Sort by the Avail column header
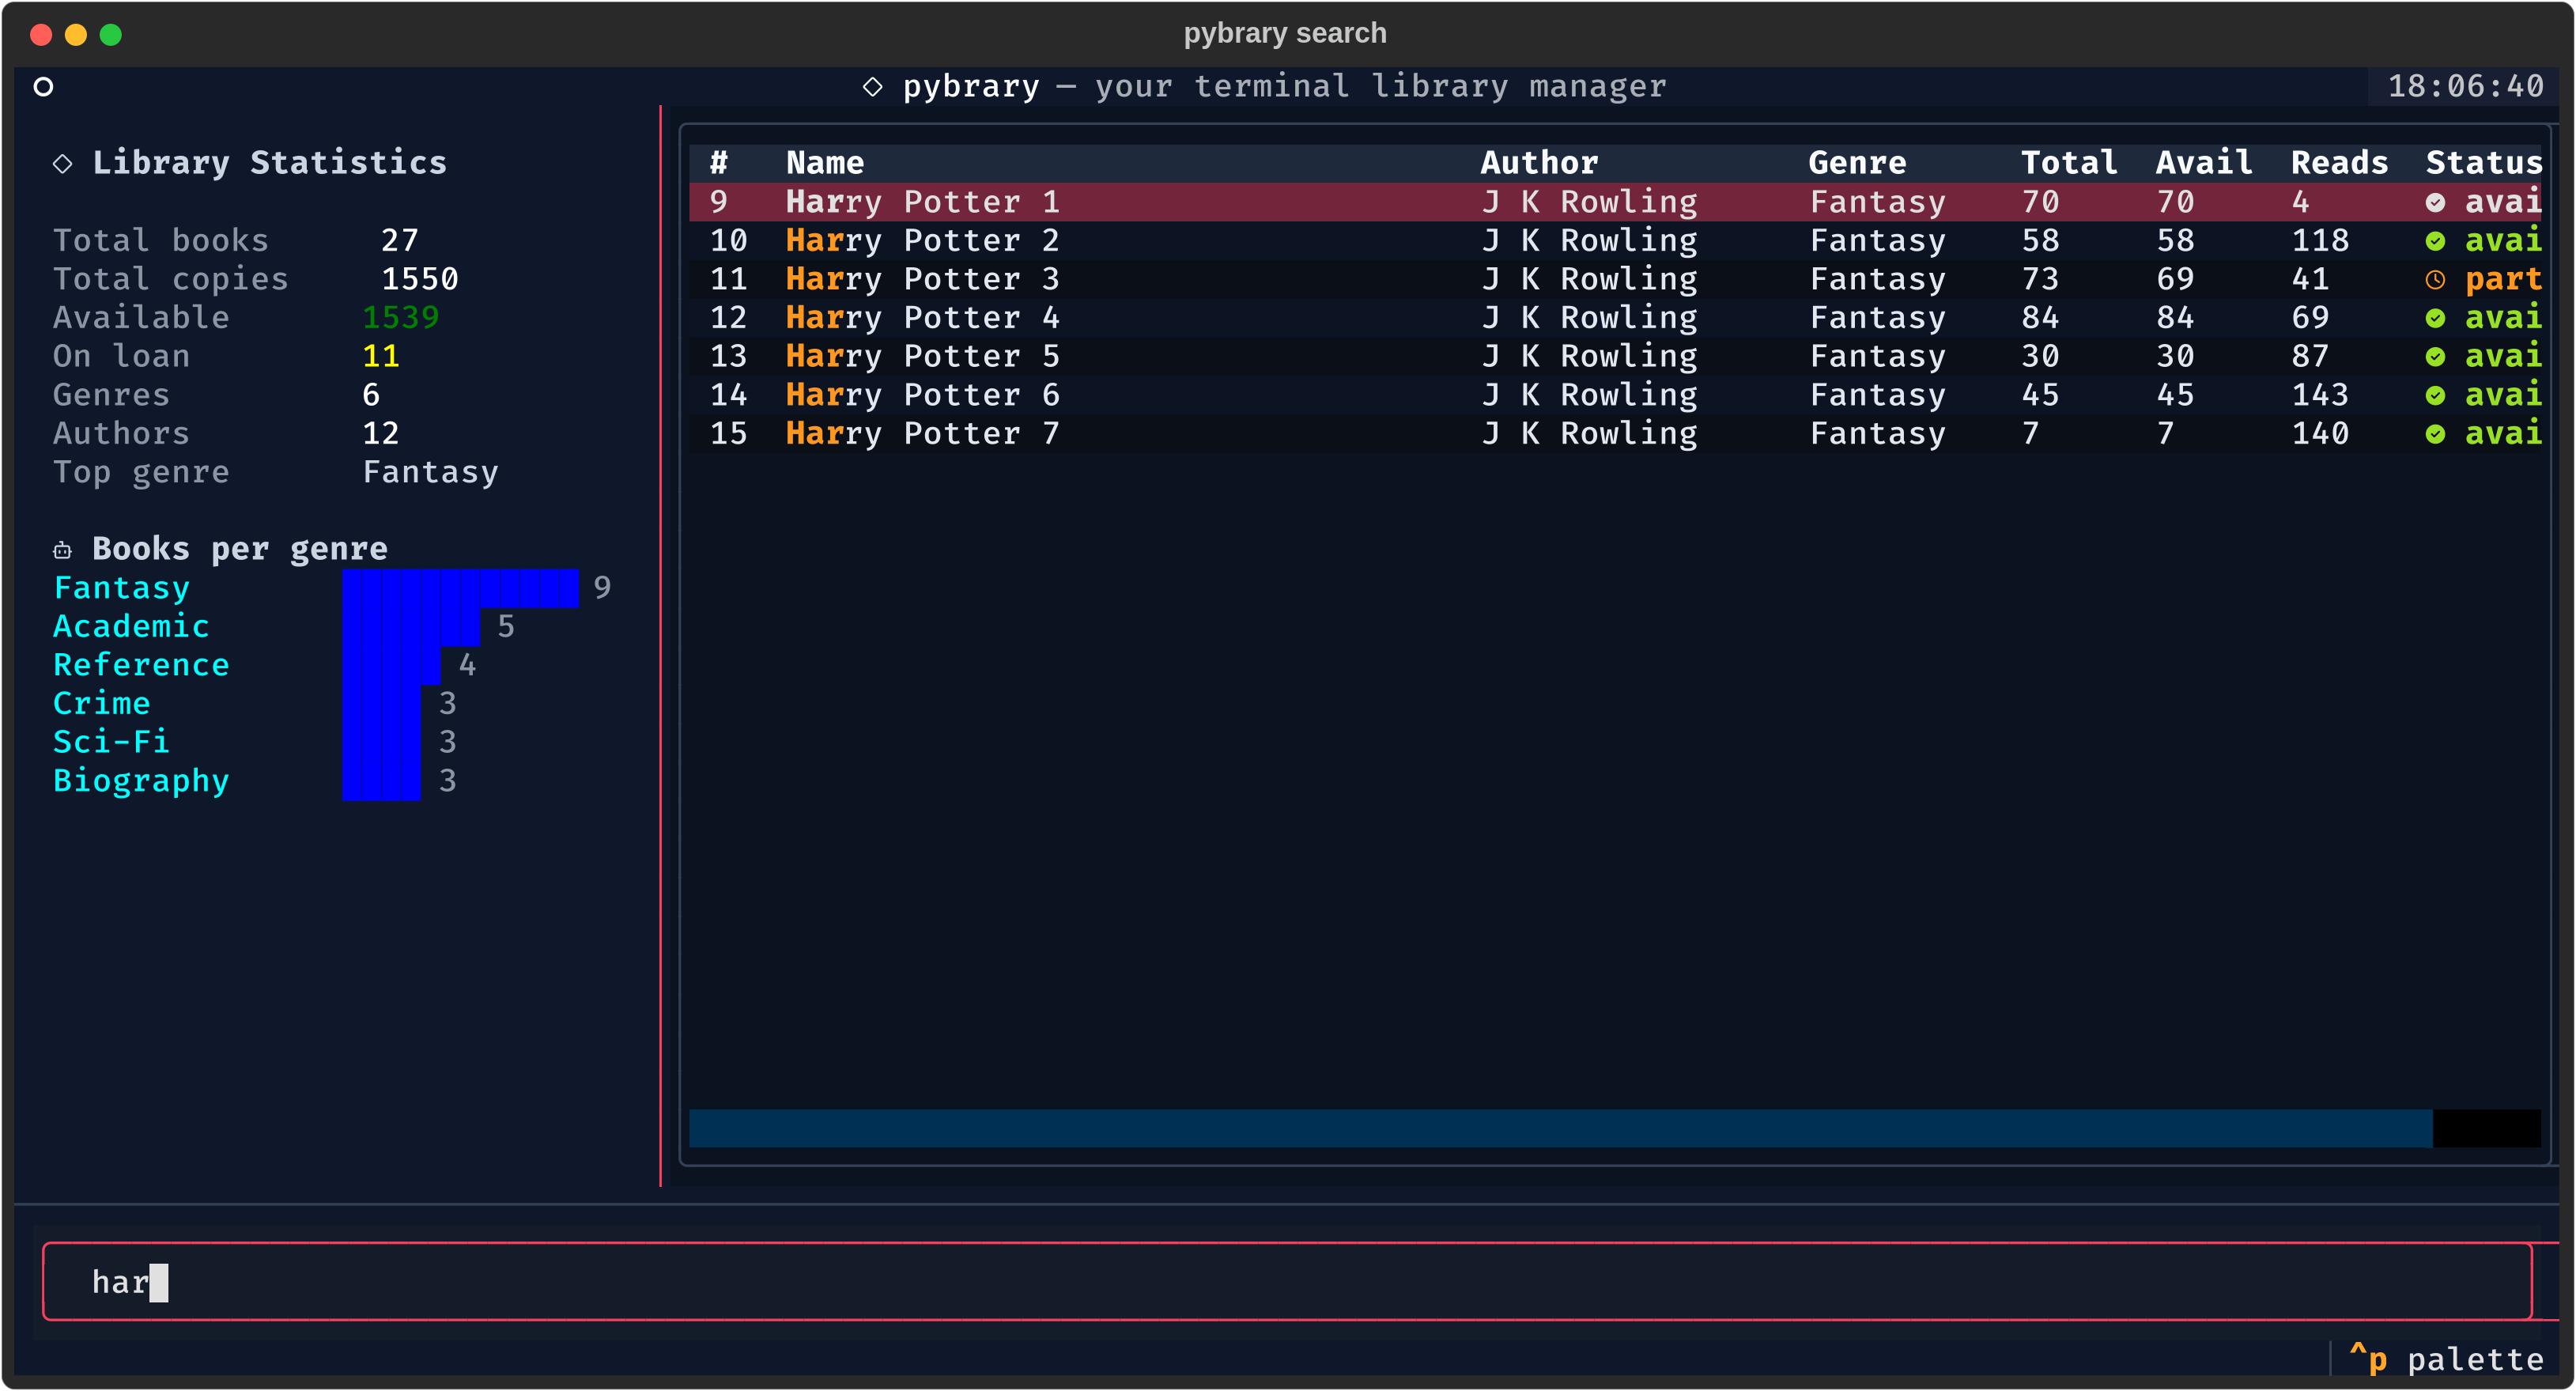The width and height of the screenshot is (2576, 1391). 2204,163
